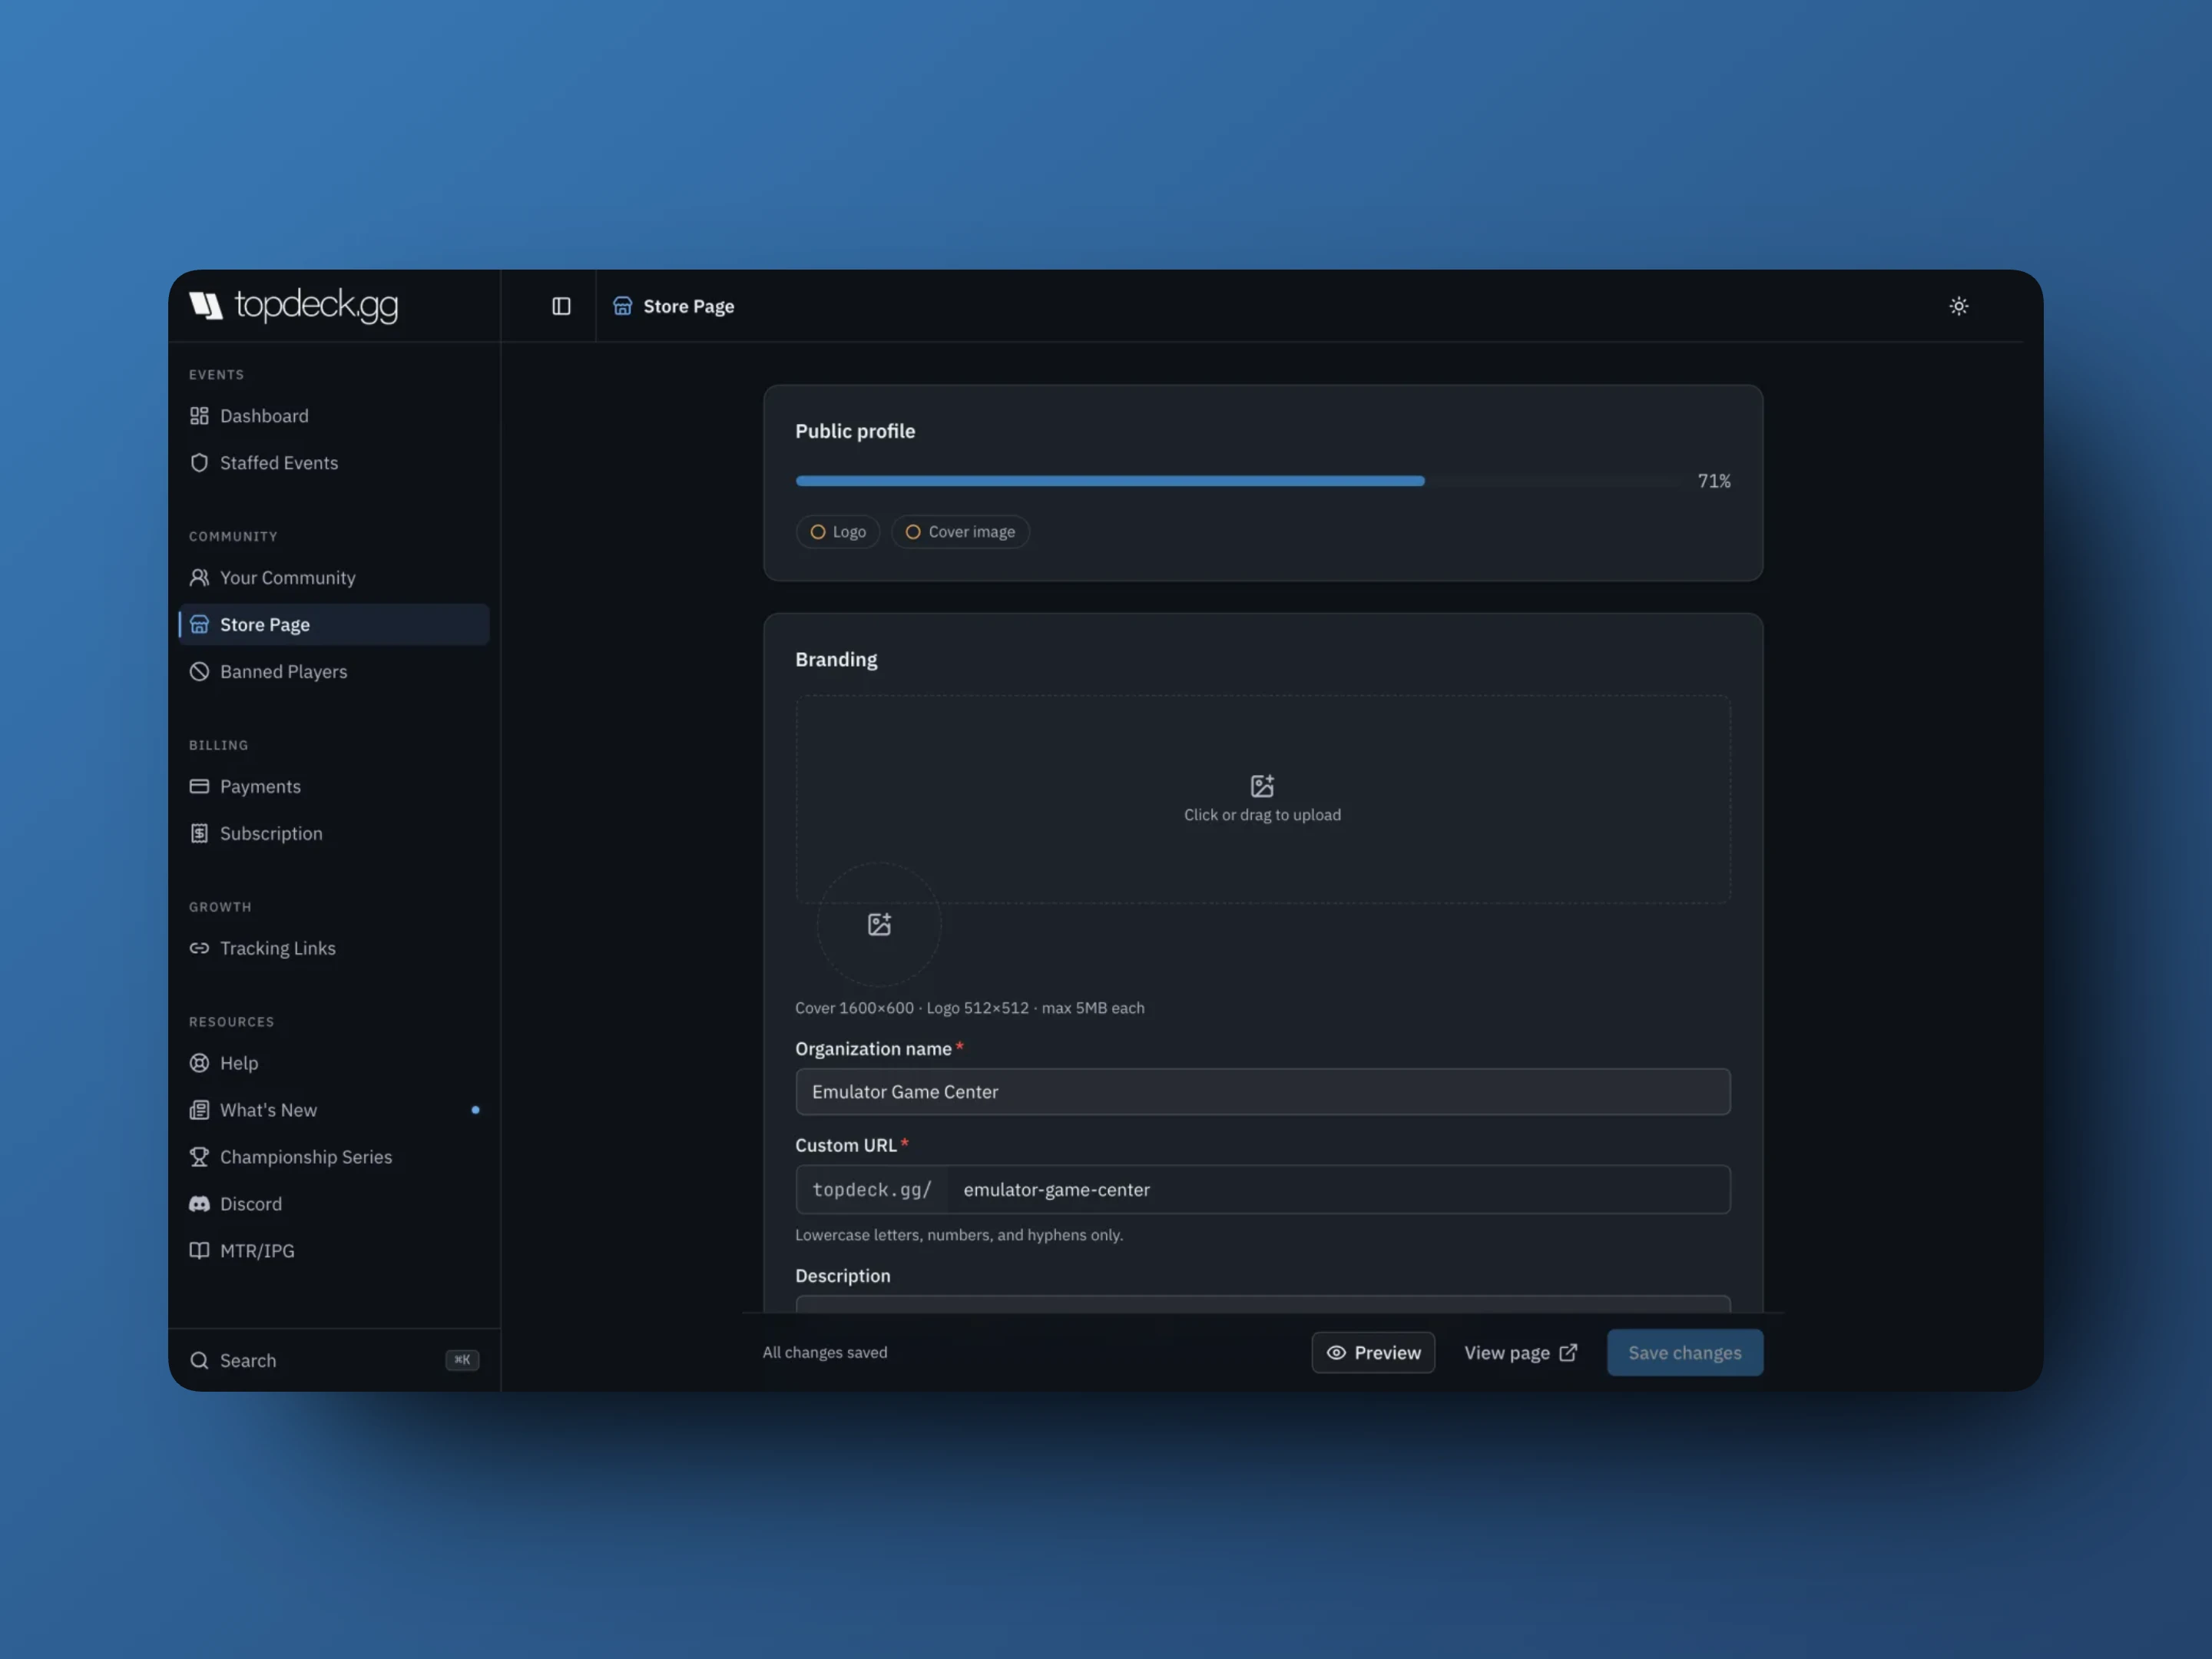Click Save changes button
Screen dimensions: 2212x1659
tap(1685, 1353)
